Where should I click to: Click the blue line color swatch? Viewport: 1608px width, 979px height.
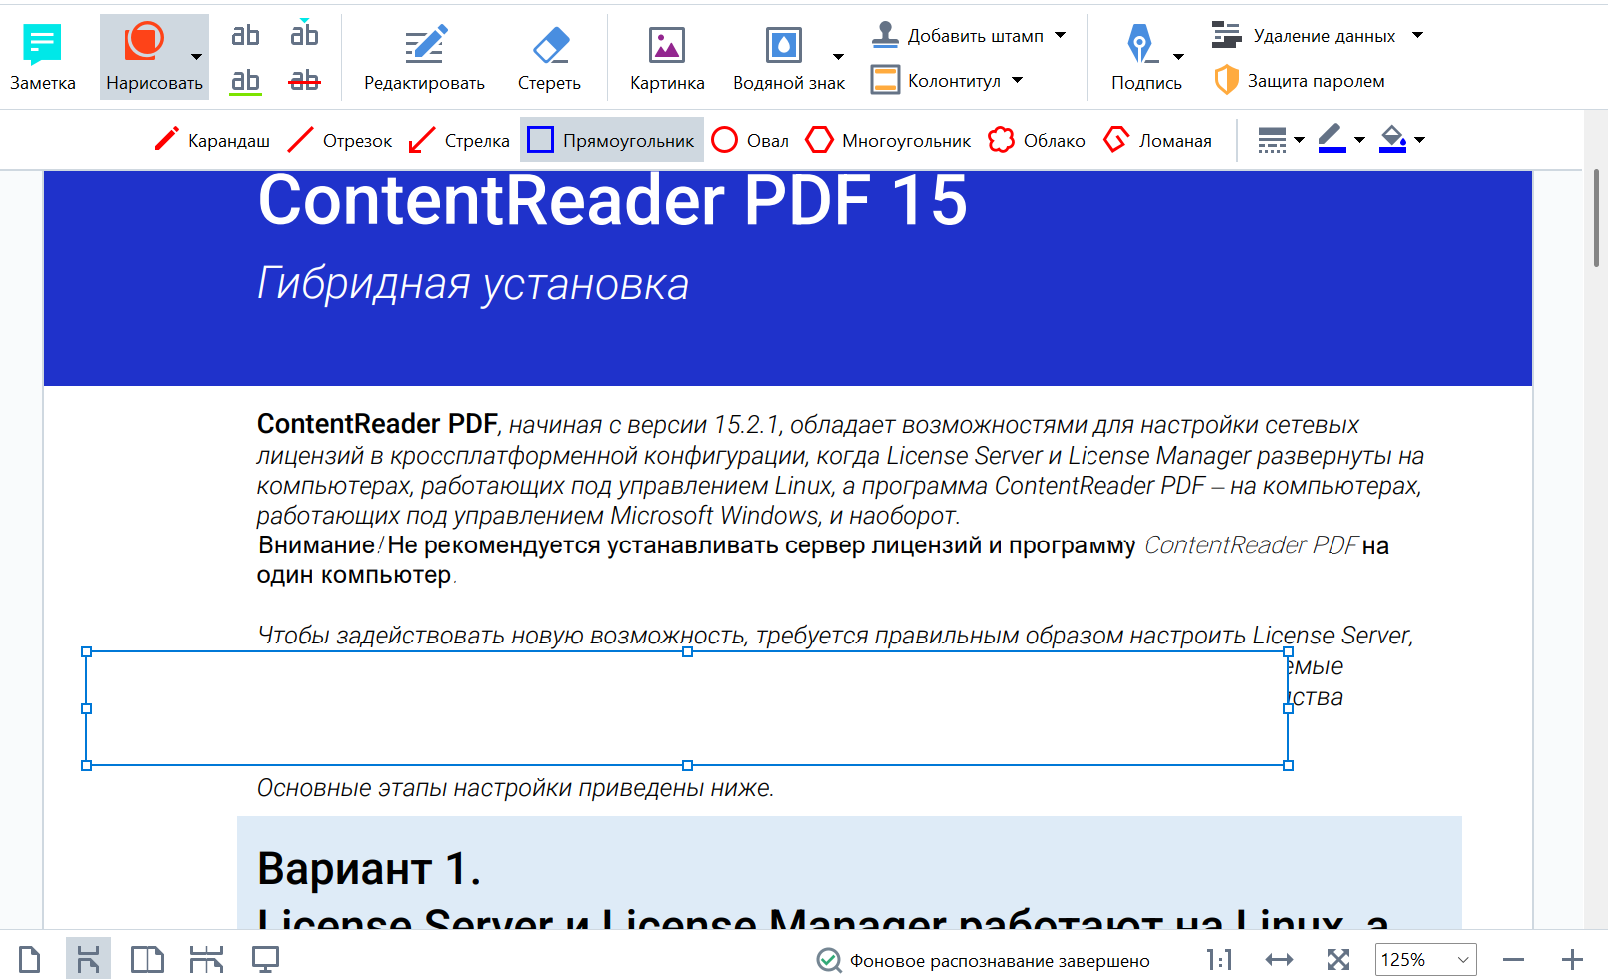coord(1332,140)
